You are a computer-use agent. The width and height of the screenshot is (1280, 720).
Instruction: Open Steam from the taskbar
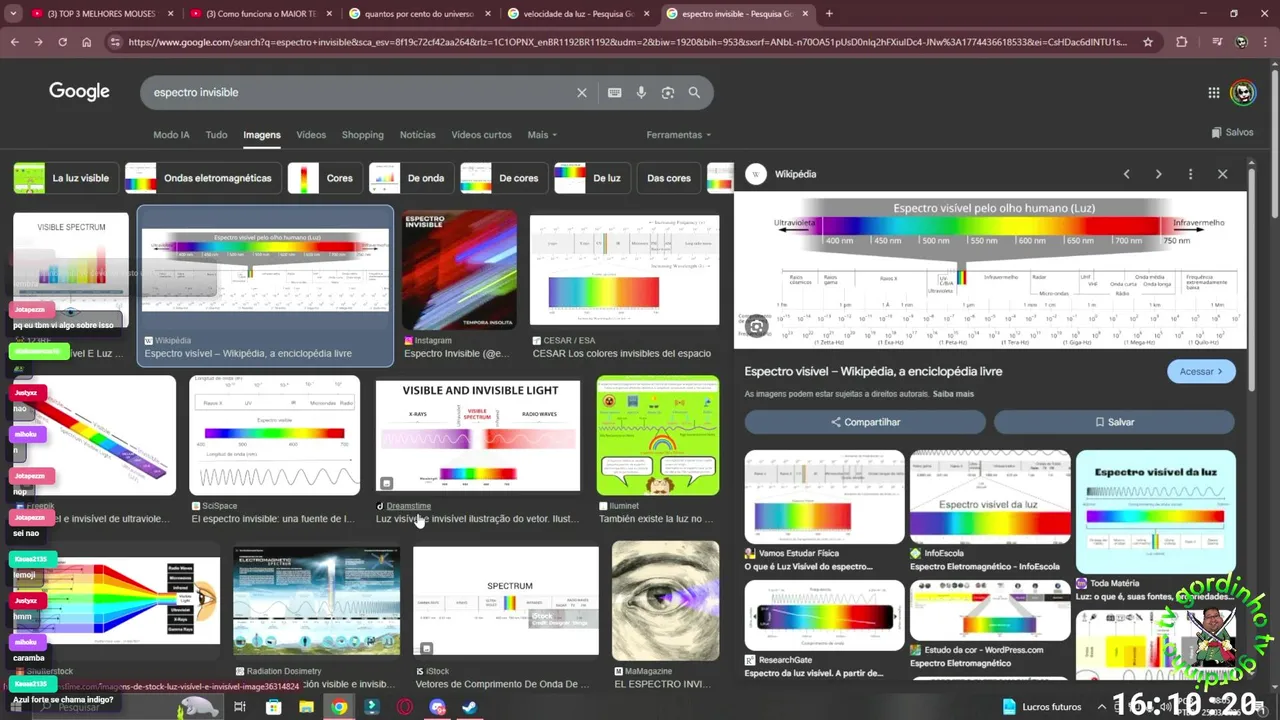point(469,707)
